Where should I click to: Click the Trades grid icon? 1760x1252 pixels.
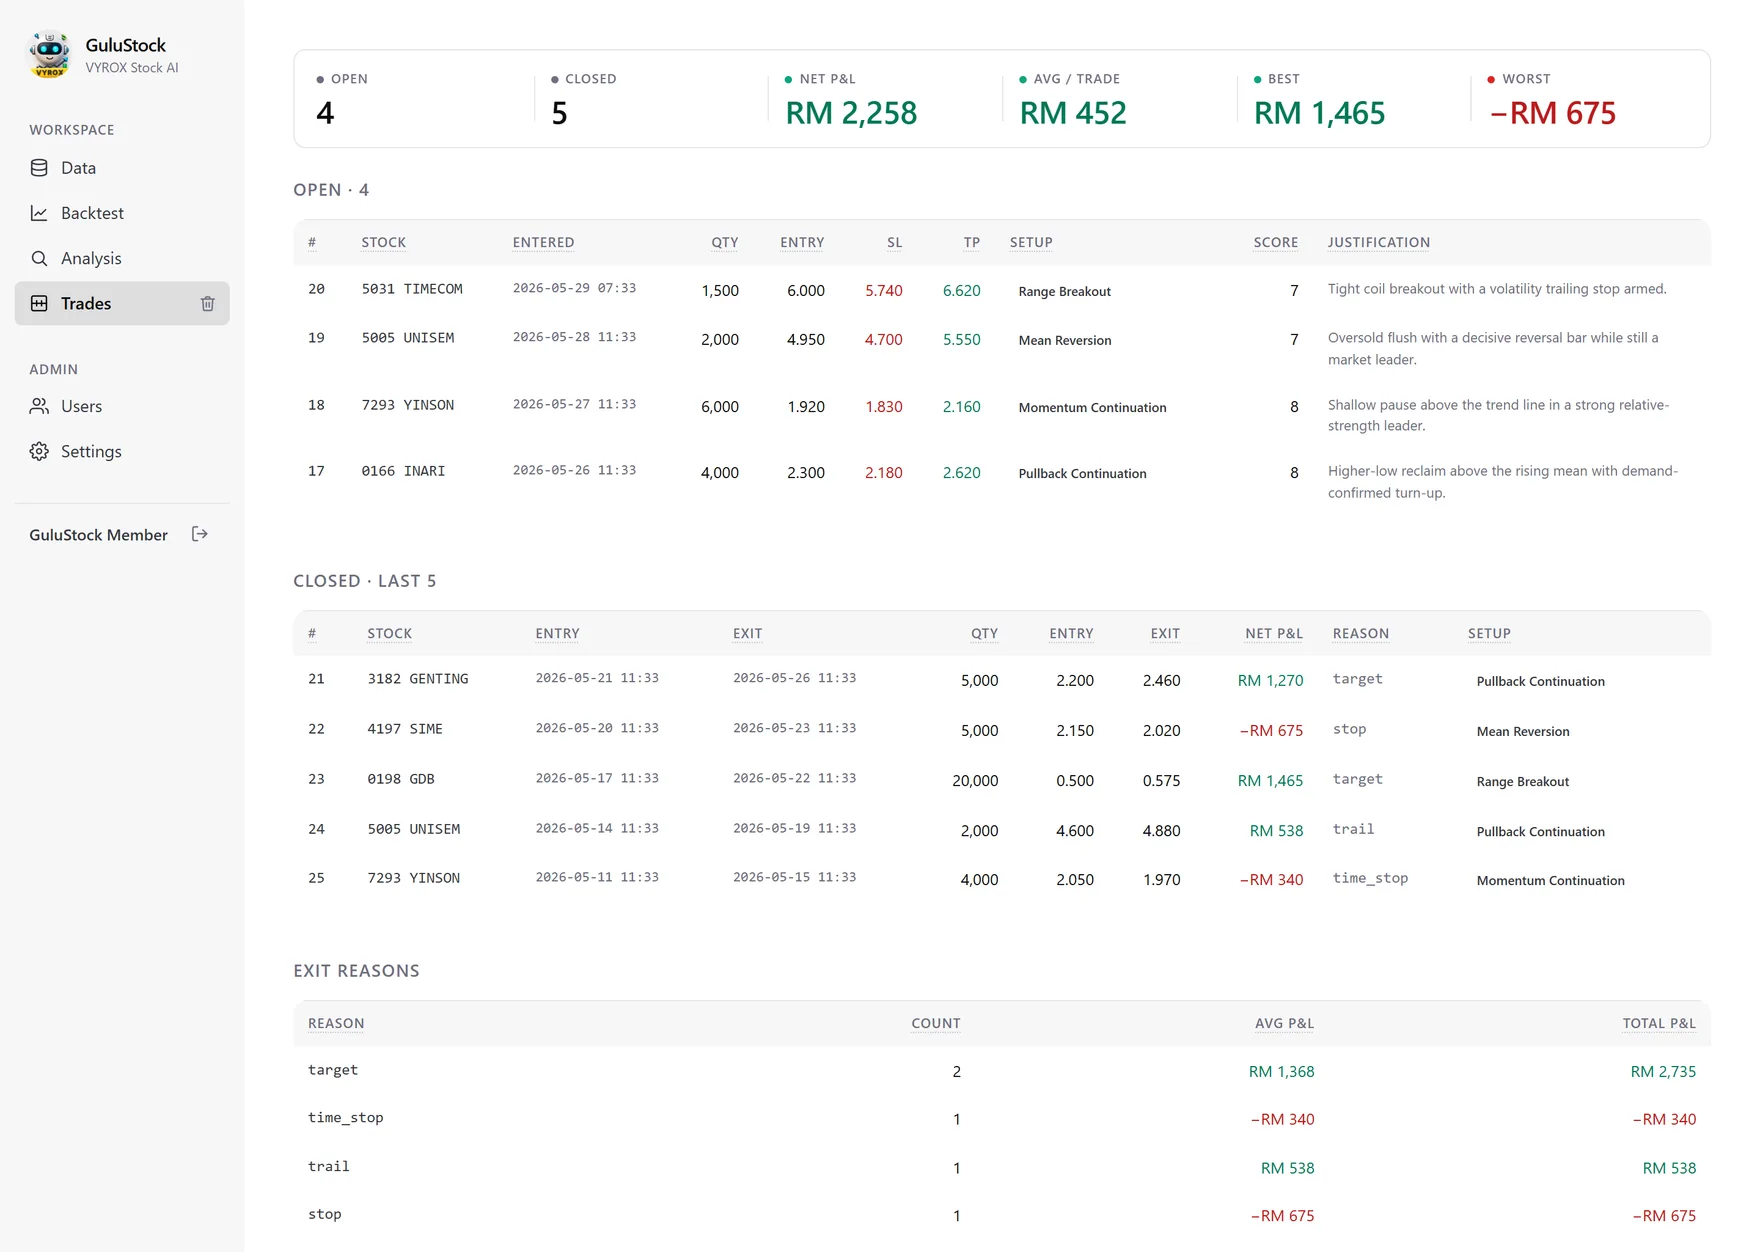[39, 303]
